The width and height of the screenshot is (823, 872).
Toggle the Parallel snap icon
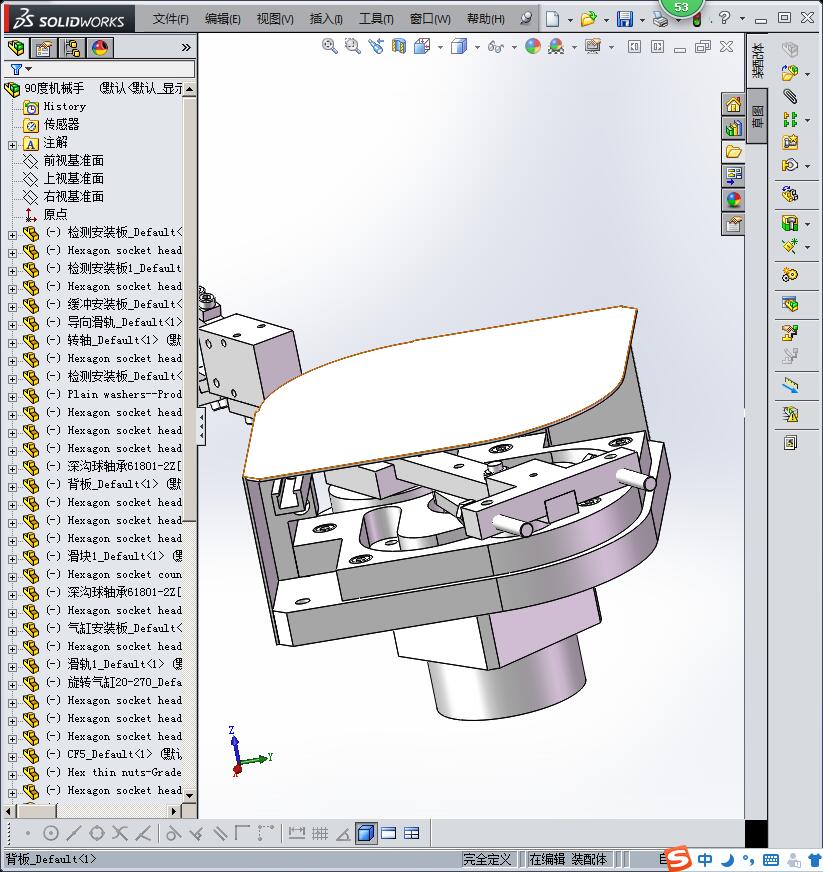pos(220,833)
